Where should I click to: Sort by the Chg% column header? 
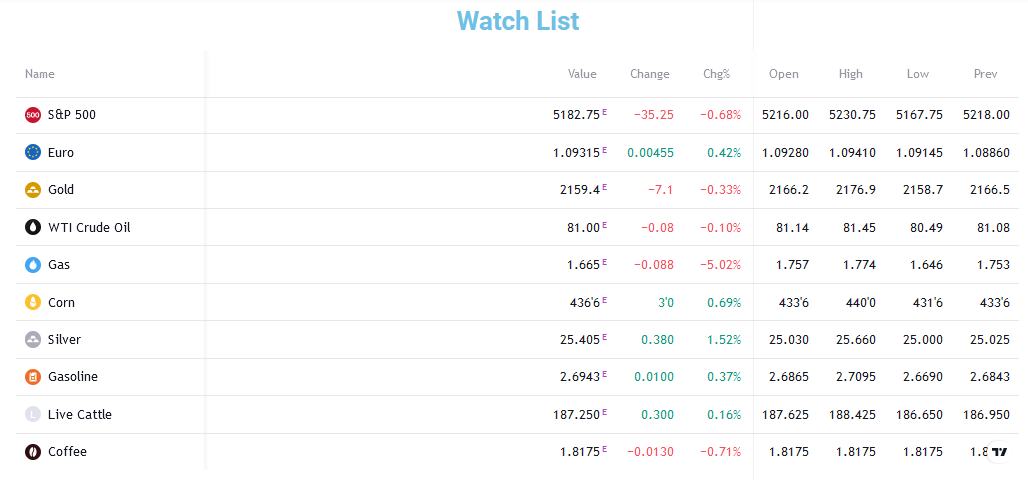click(x=715, y=74)
